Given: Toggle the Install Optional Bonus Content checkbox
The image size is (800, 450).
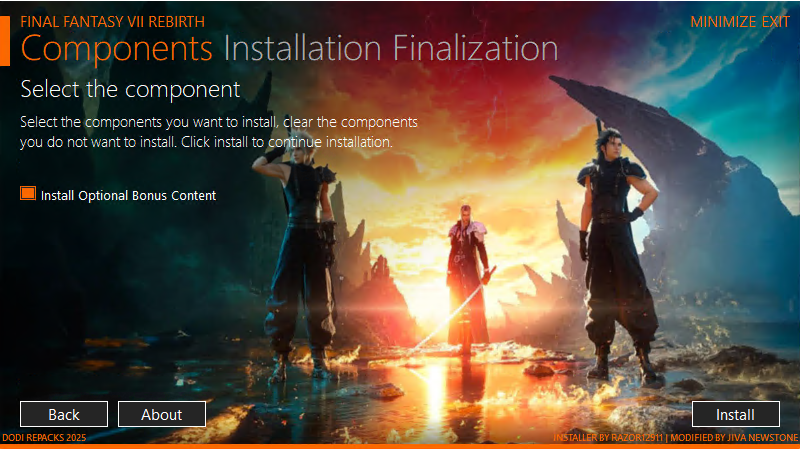Looking at the screenshot, I should coord(28,193).
